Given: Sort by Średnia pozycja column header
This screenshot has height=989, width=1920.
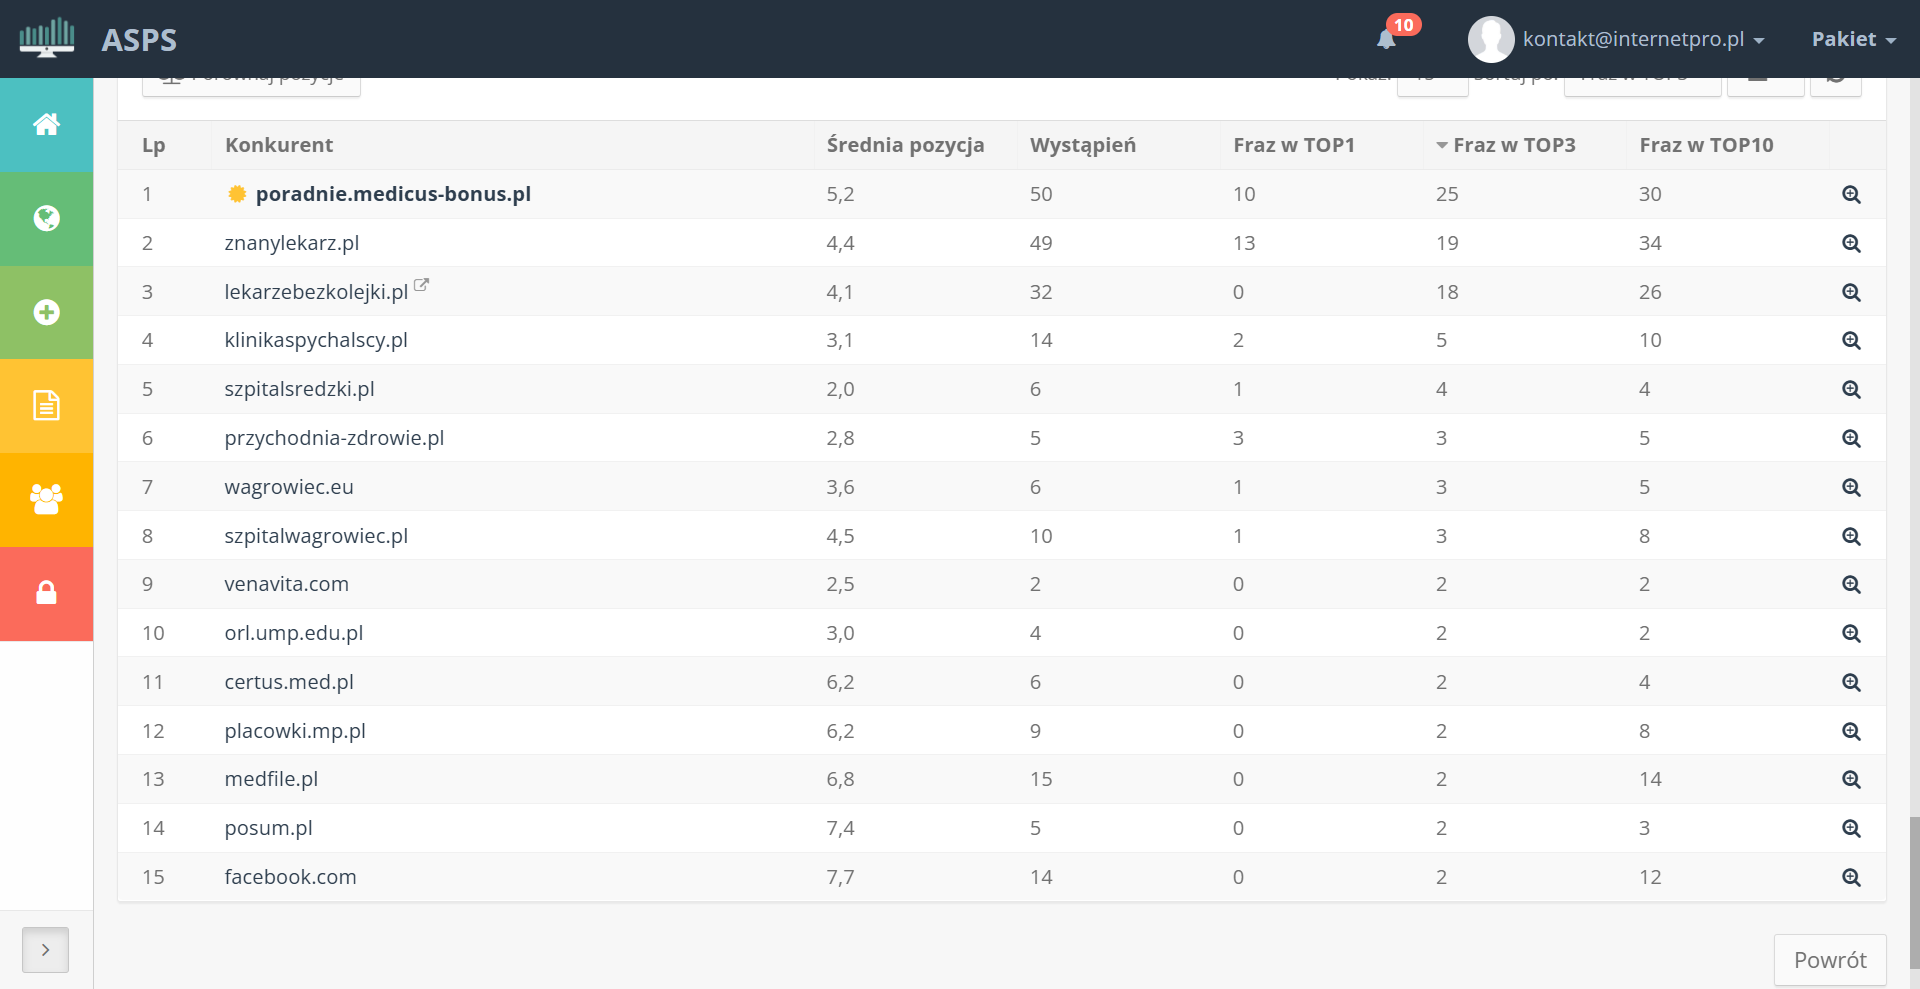Looking at the screenshot, I should tap(905, 145).
